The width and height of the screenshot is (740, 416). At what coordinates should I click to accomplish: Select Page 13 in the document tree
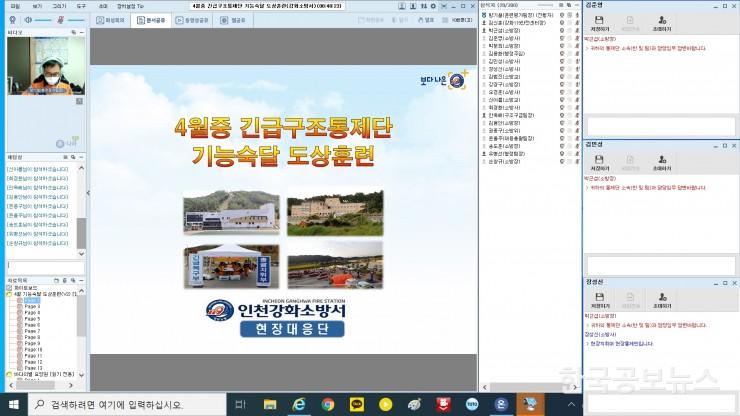coord(33,368)
